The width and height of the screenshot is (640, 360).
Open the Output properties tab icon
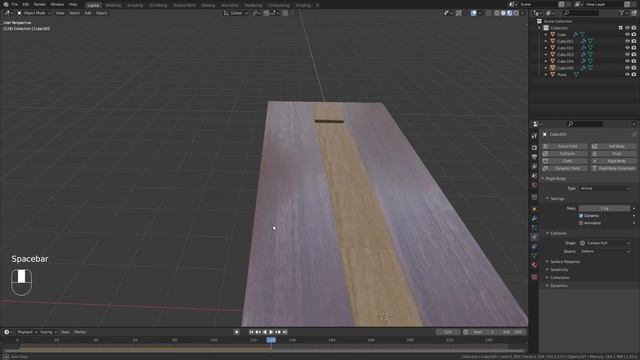[534, 157]
